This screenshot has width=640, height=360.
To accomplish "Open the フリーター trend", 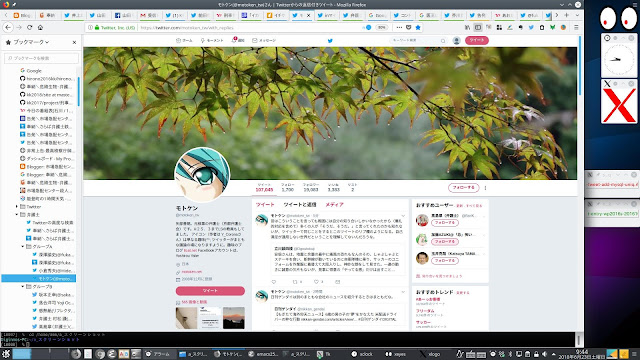I will (x=425, y=311).
